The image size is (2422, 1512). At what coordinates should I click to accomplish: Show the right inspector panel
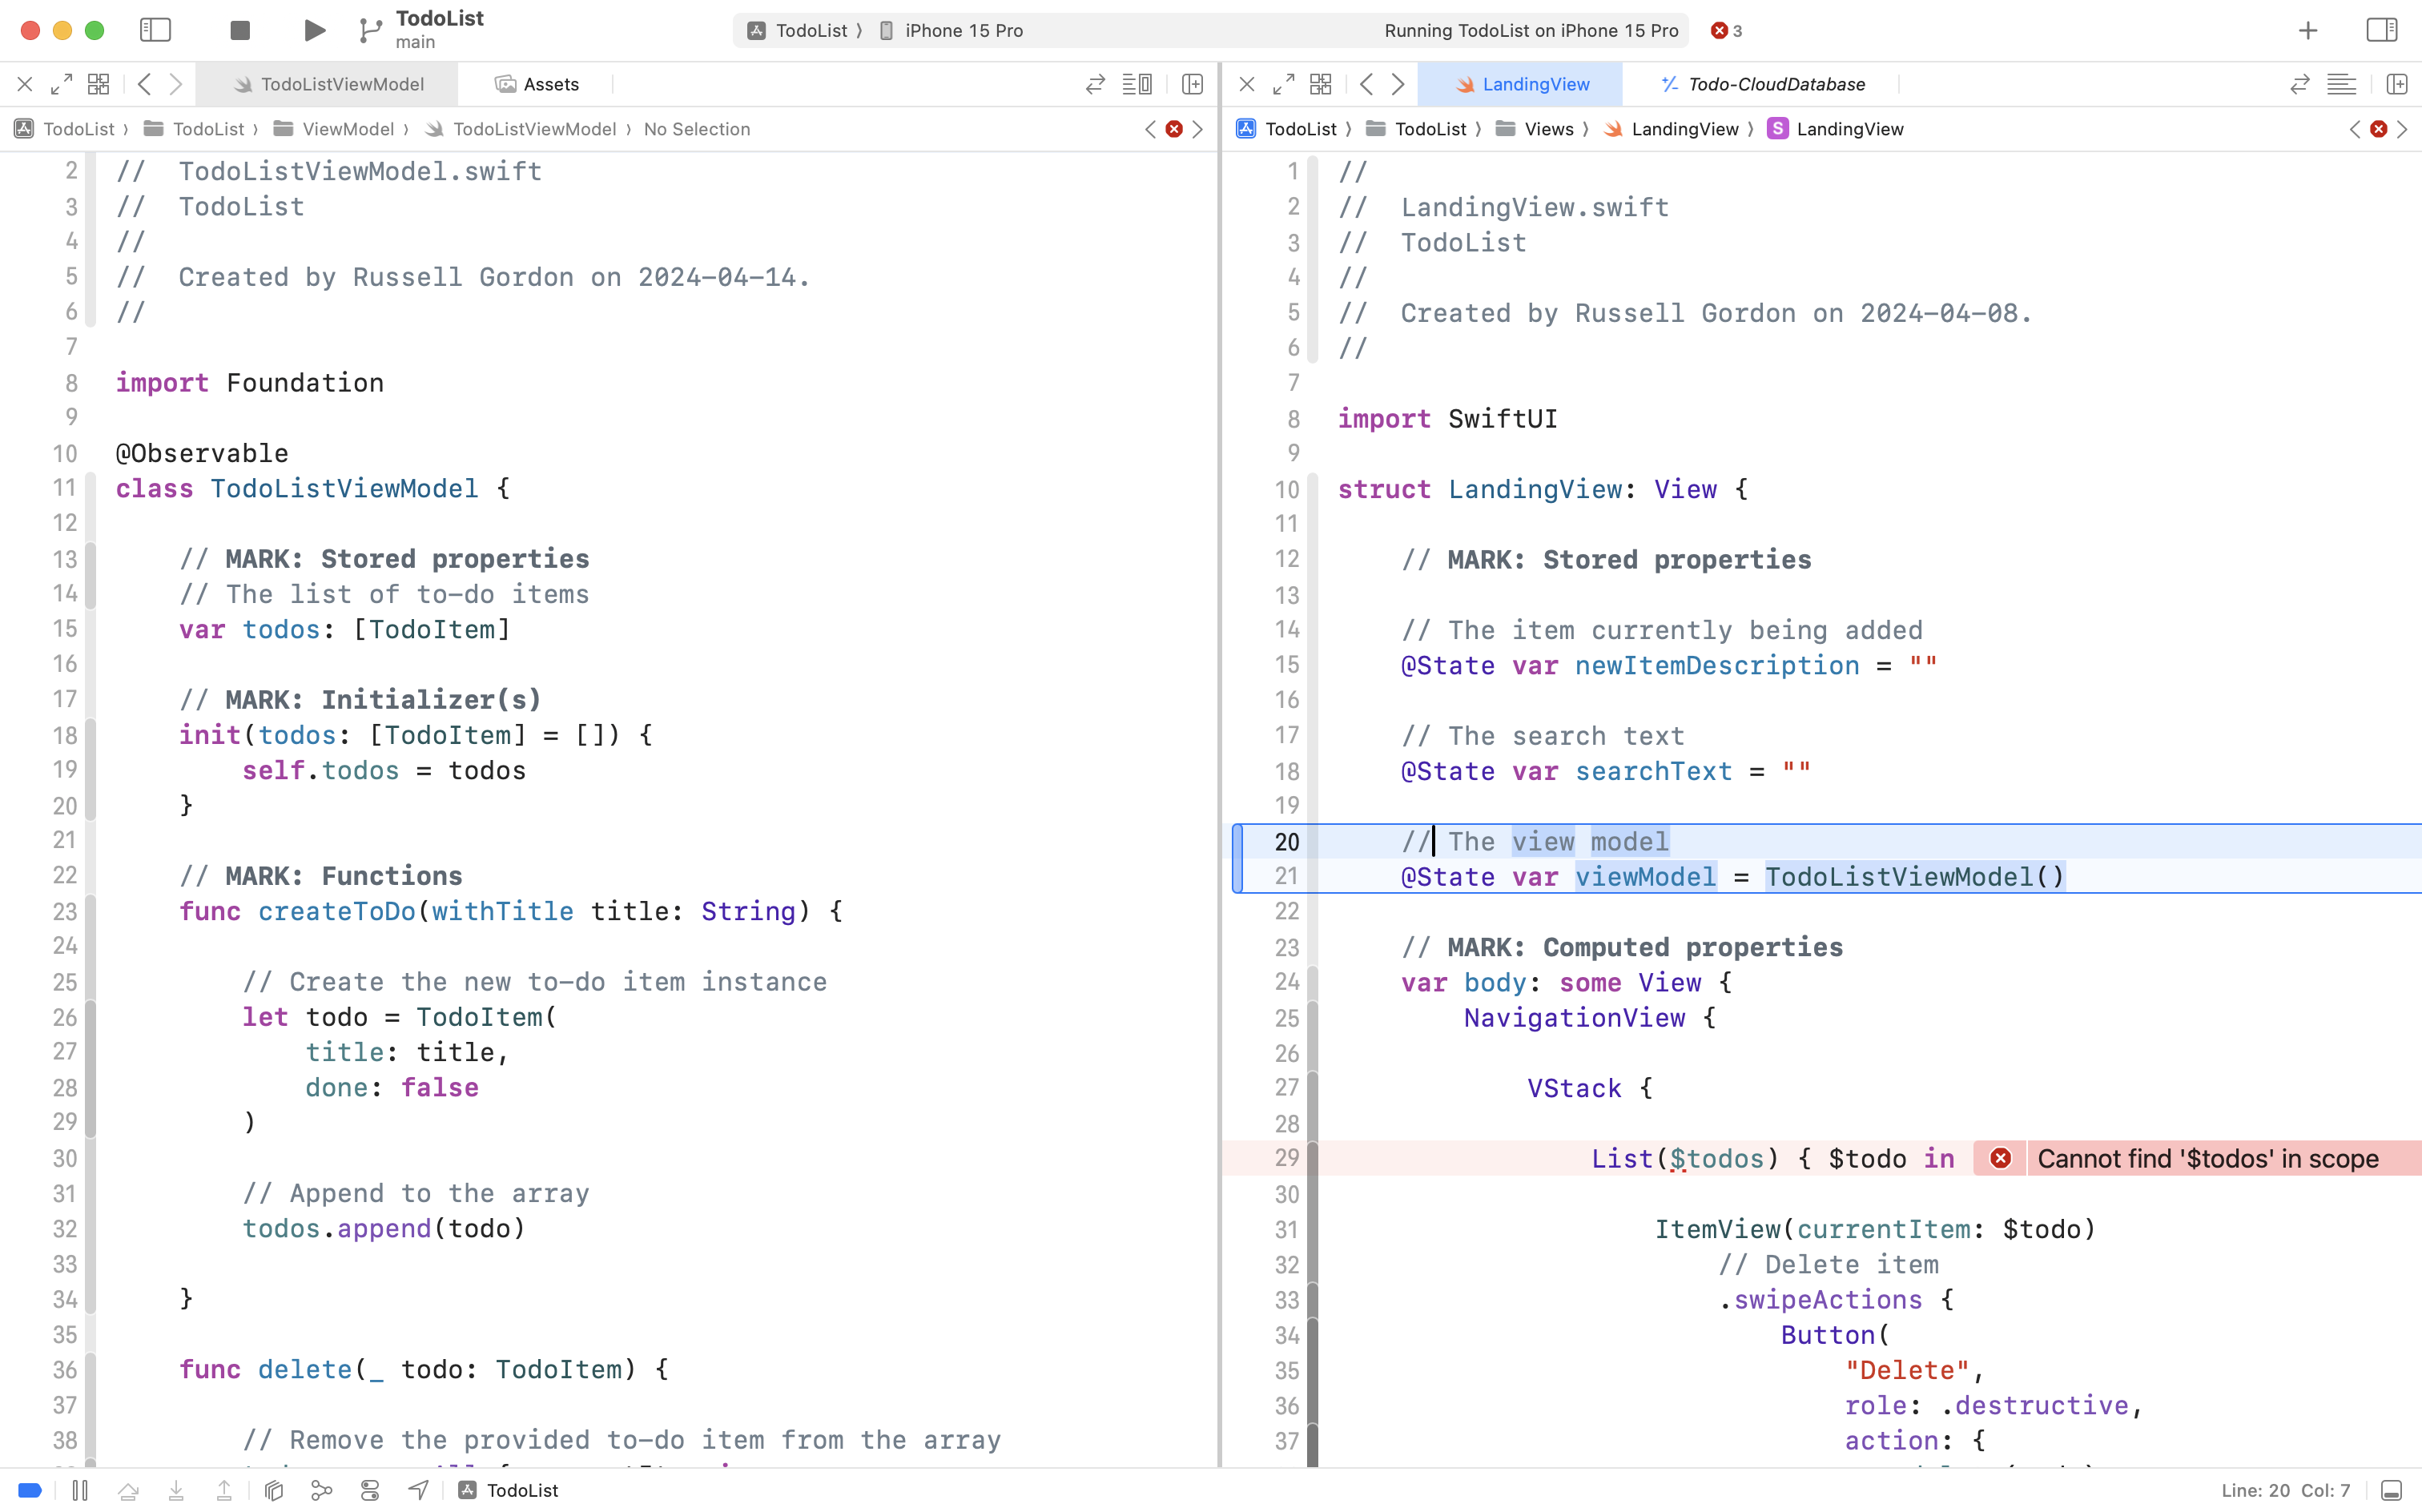tap(2383, 29)
